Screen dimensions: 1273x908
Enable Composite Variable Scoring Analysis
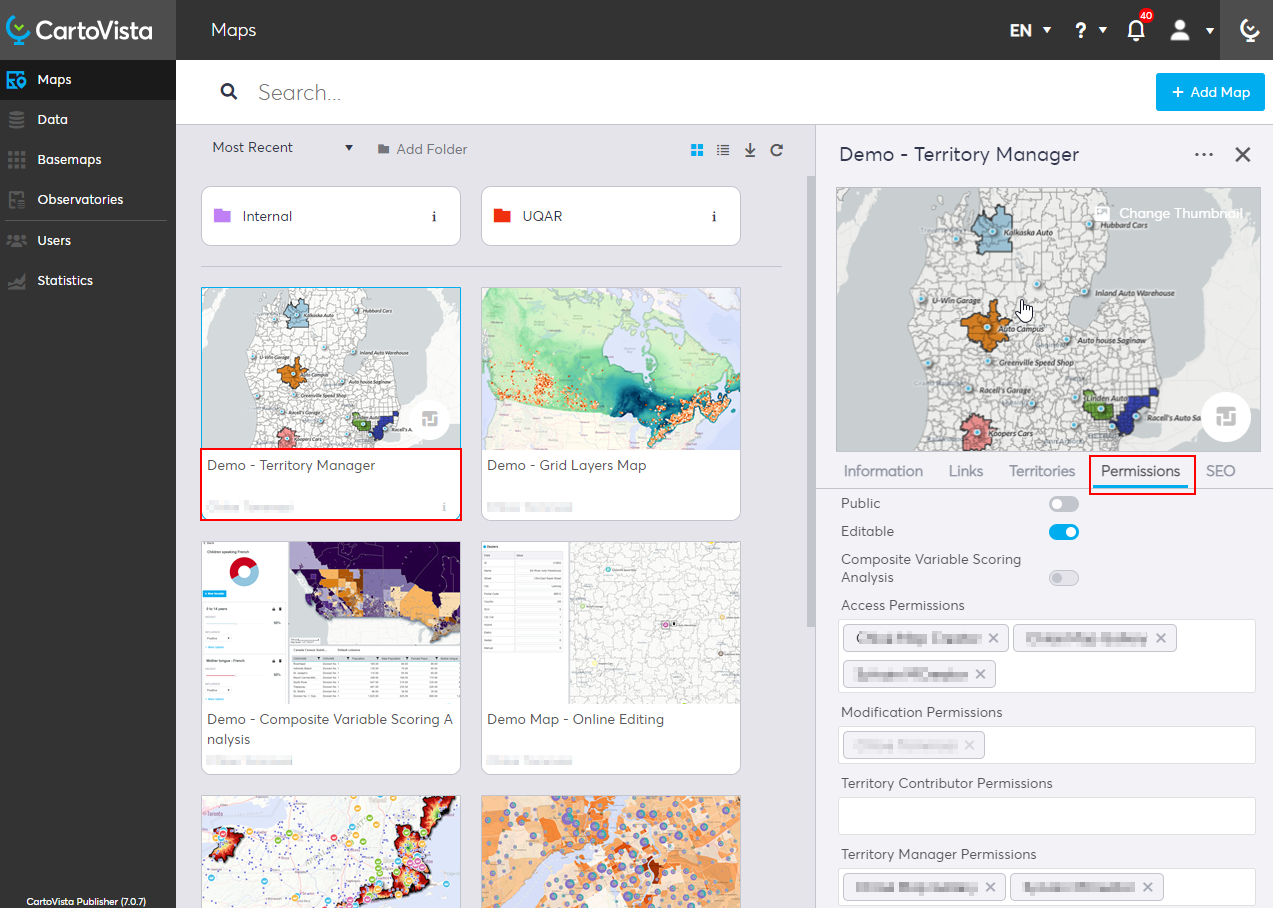tap(1063, 578)
